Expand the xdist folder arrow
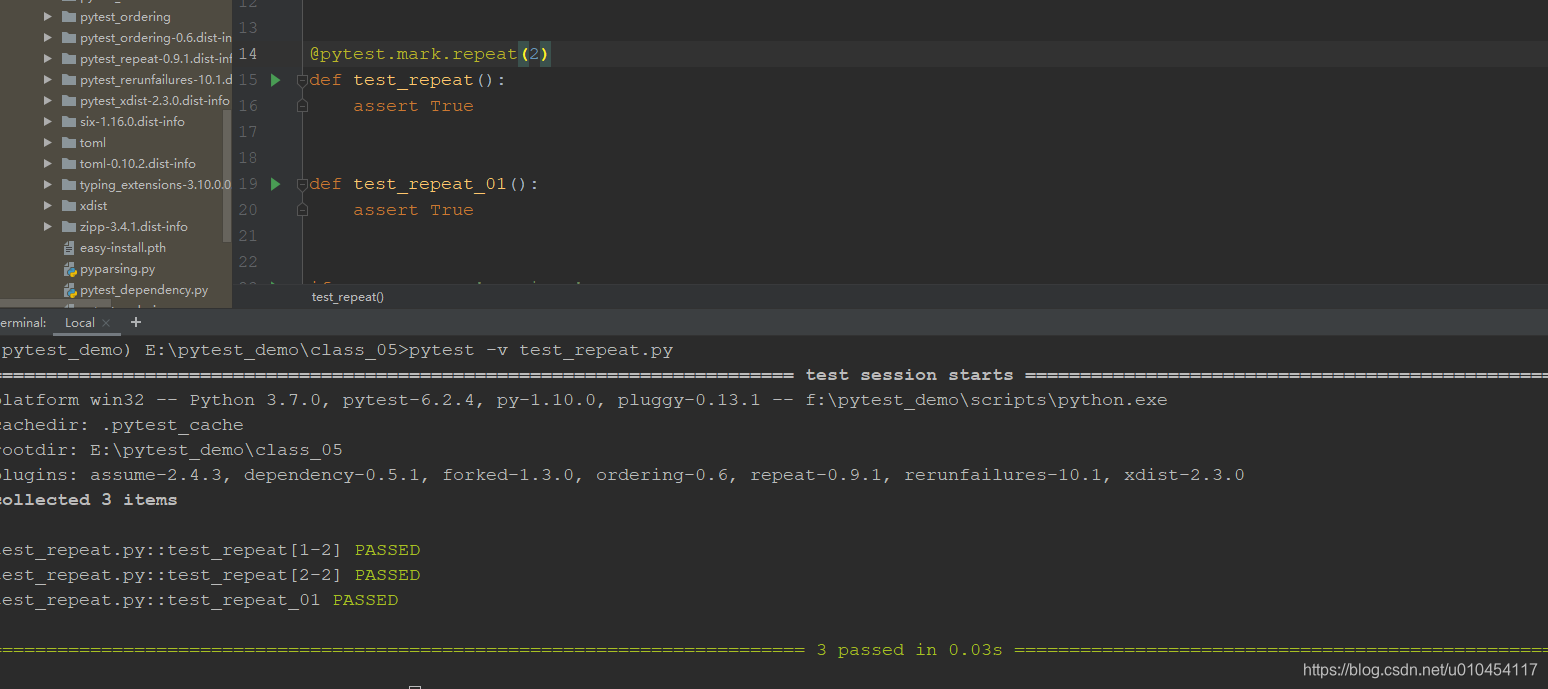The width and height of the screenshot is (1548, 689). (47, 206)
